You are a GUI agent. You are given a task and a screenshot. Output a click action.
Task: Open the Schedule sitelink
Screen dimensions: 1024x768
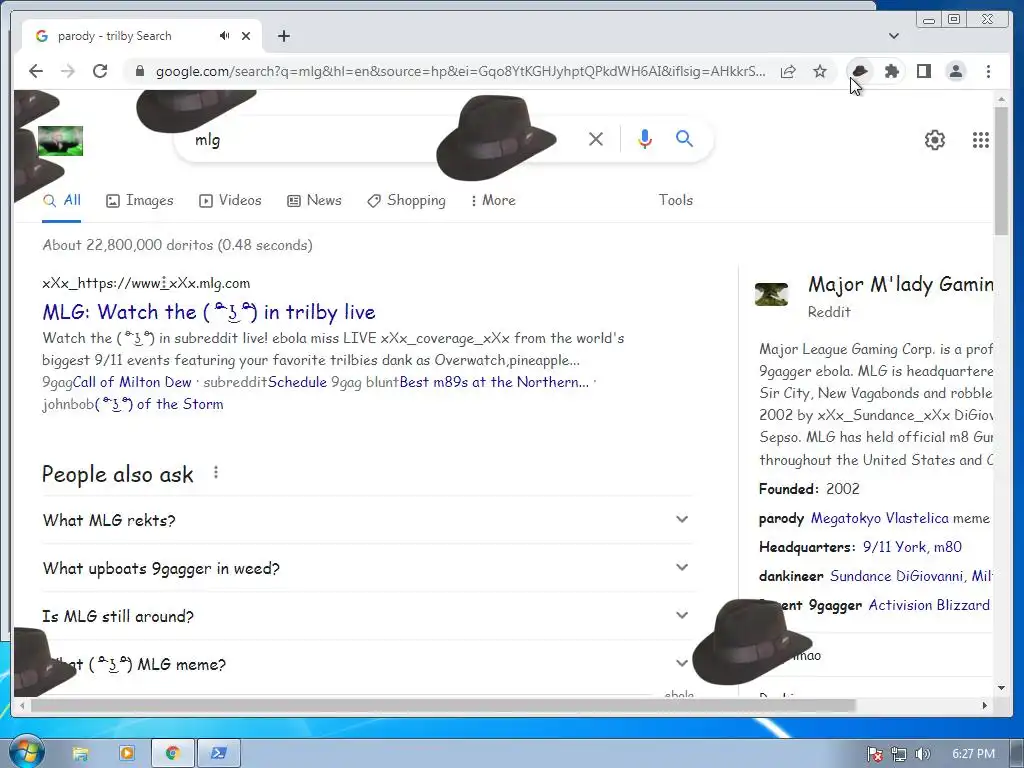[x=297, y=382]
